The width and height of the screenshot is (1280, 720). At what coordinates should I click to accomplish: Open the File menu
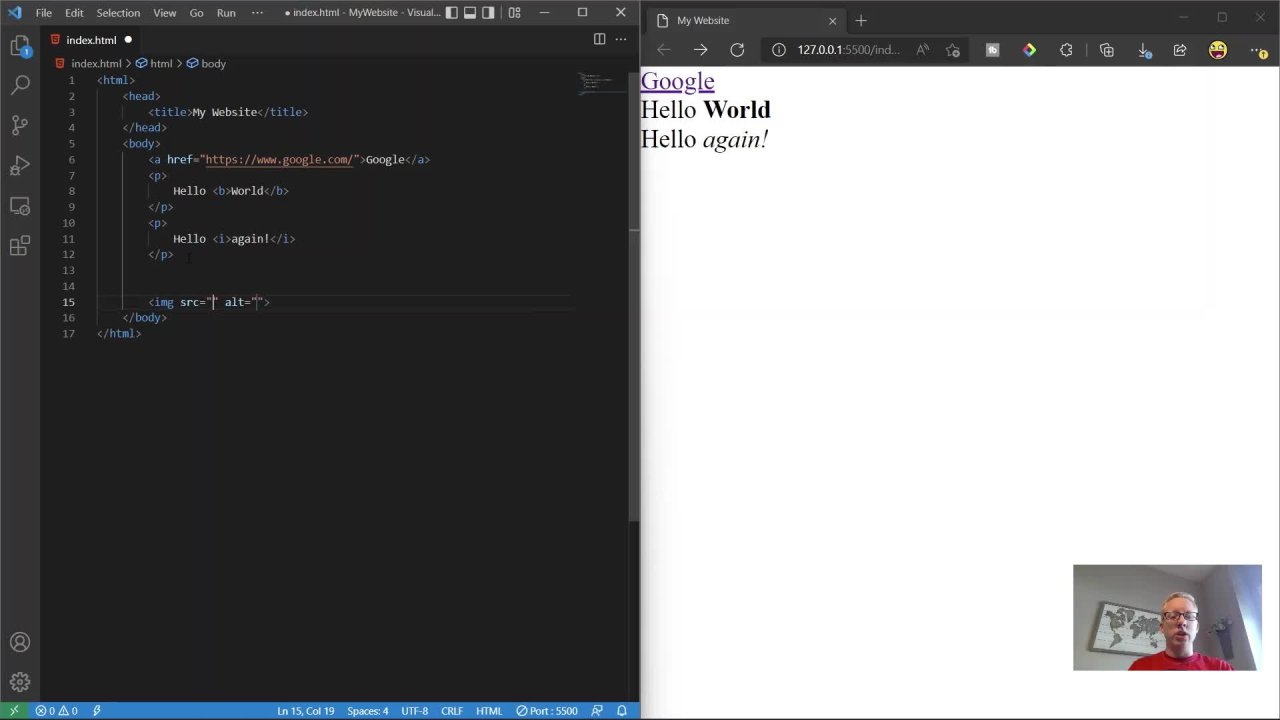pos(43,12)
